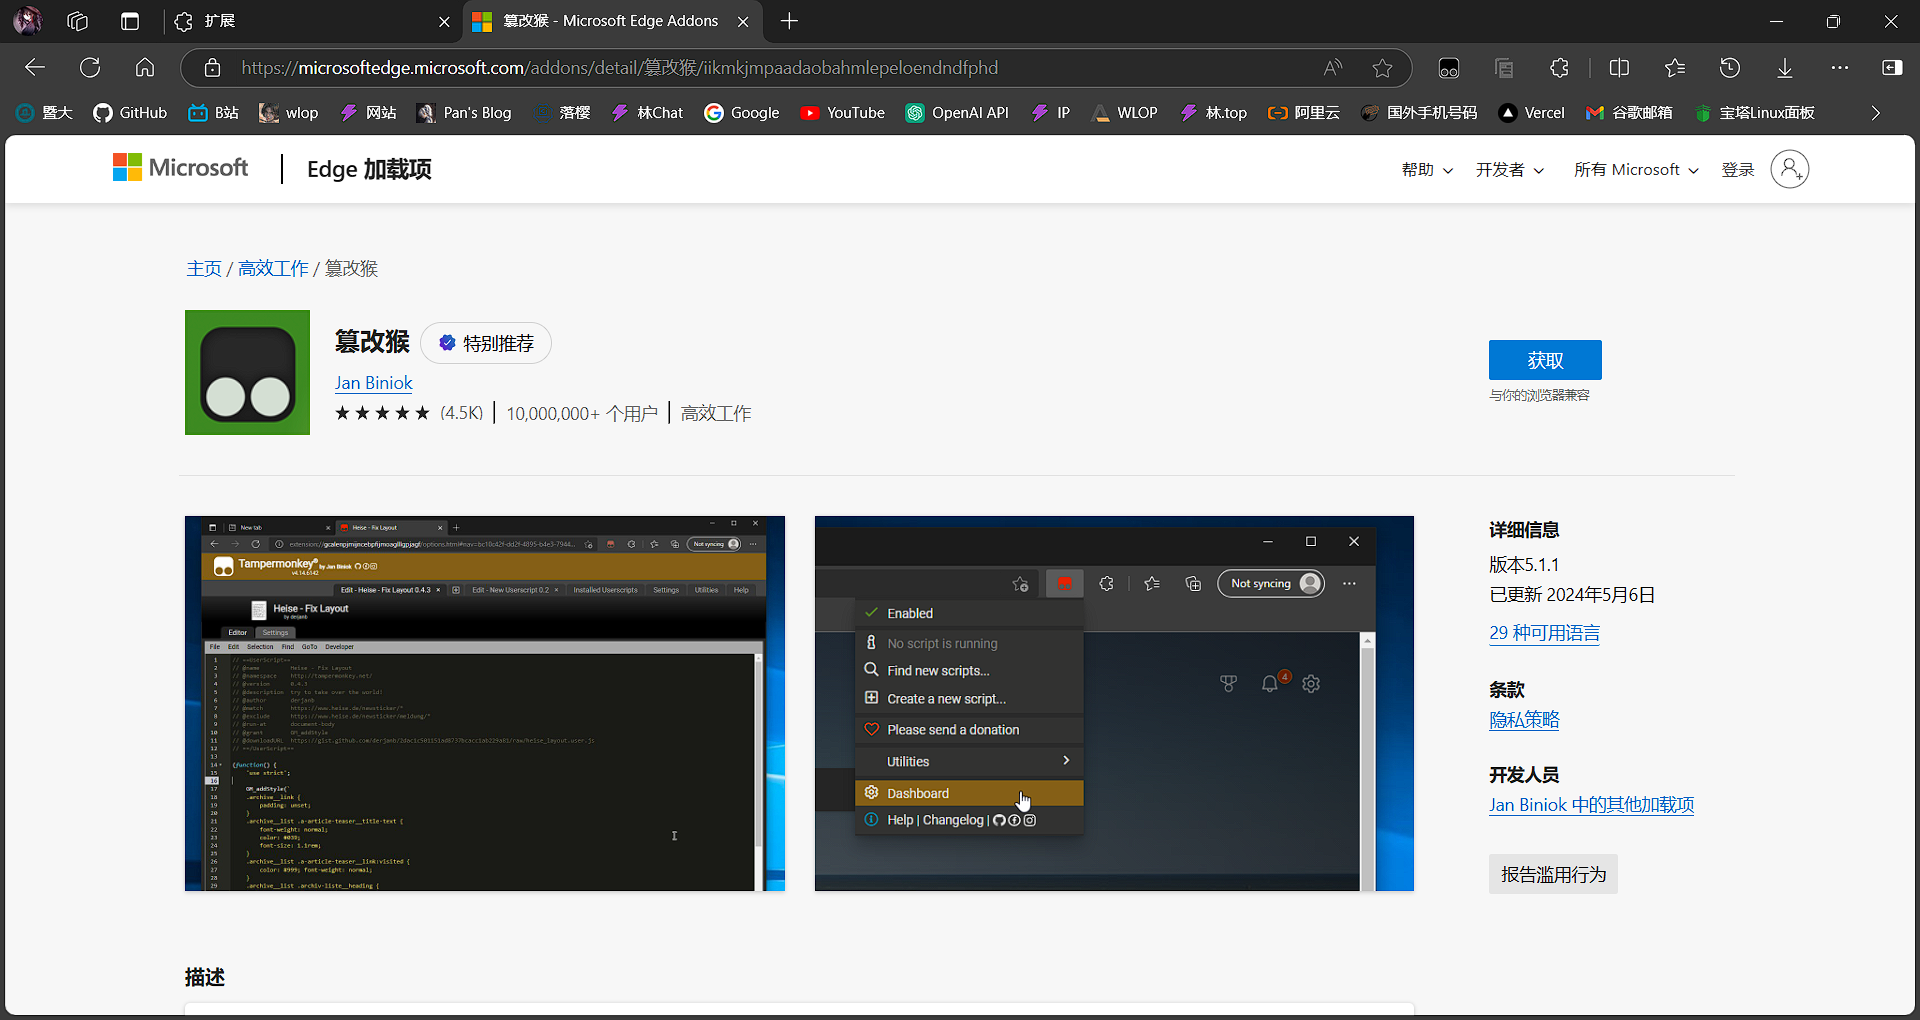Open the 隐私策略 link
This screenshot has width=1920, height=1020.
tap(1524, 720)
